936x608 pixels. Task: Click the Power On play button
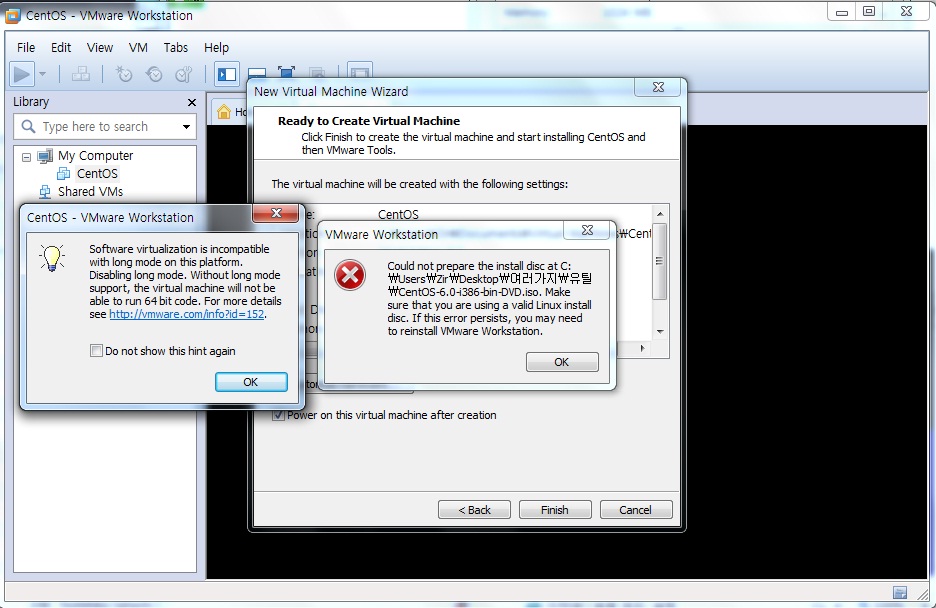(x=21, y=74)
